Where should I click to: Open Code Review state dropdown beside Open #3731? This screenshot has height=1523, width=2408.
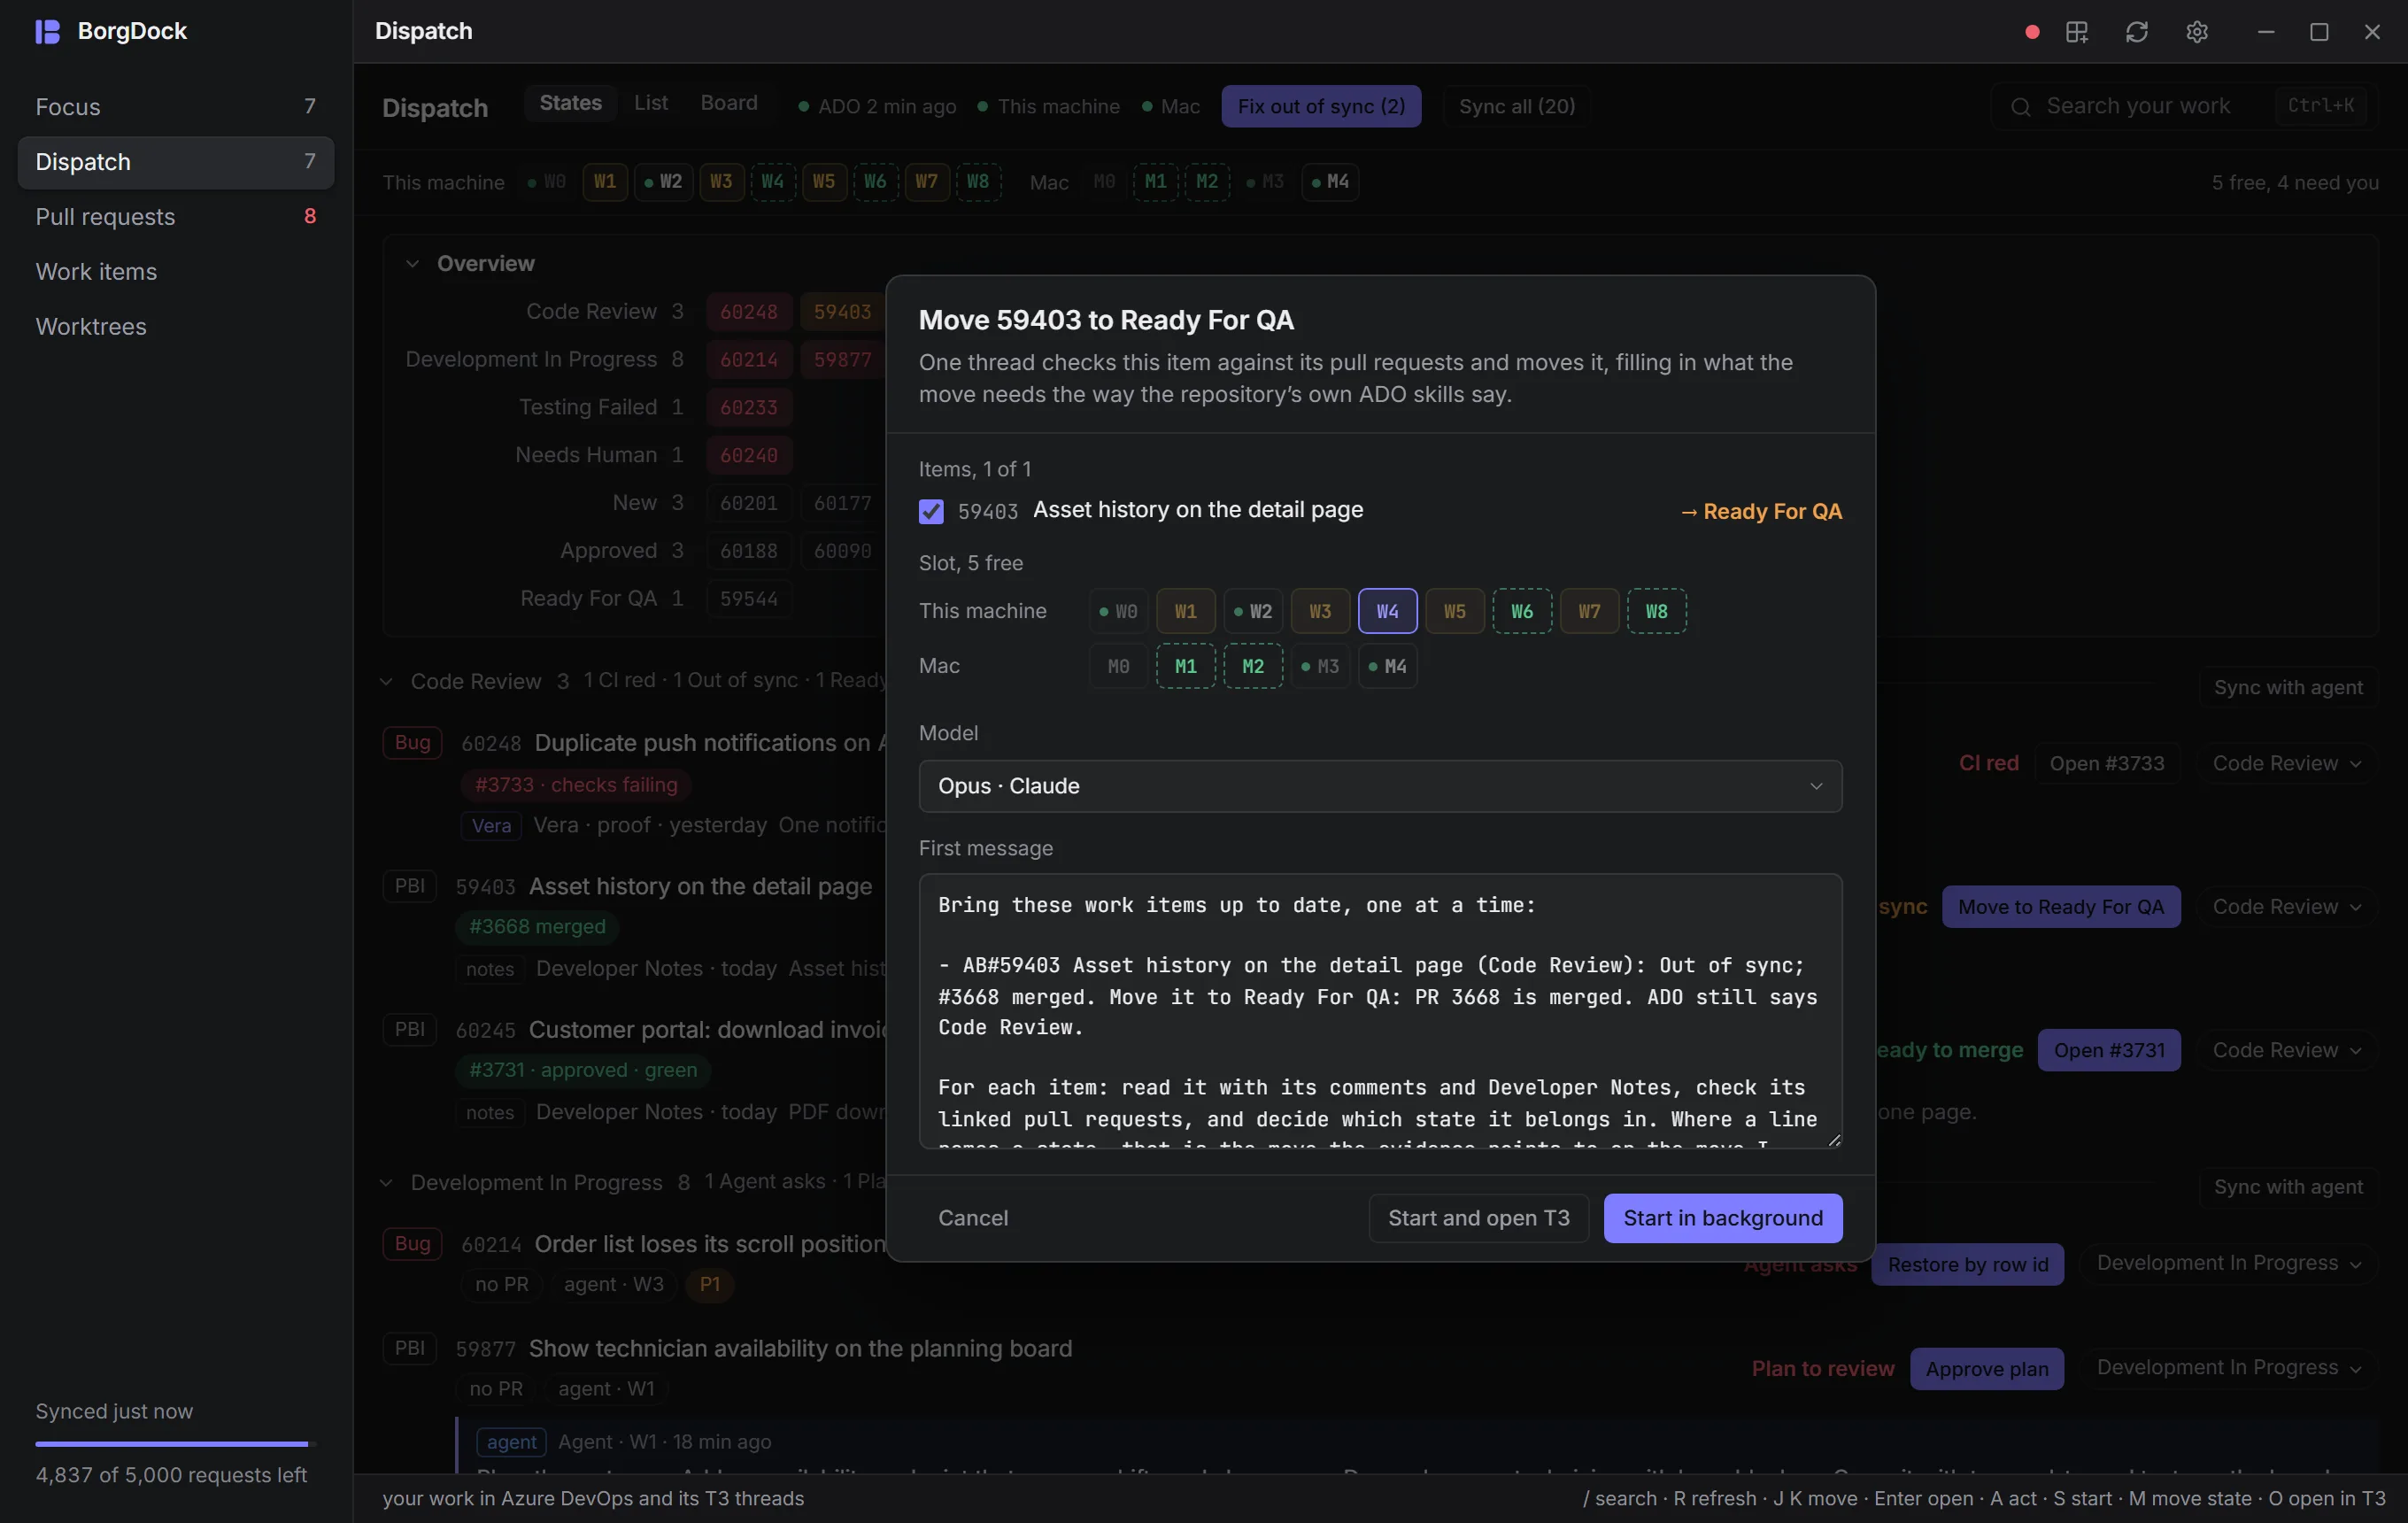point(2286,1050)
